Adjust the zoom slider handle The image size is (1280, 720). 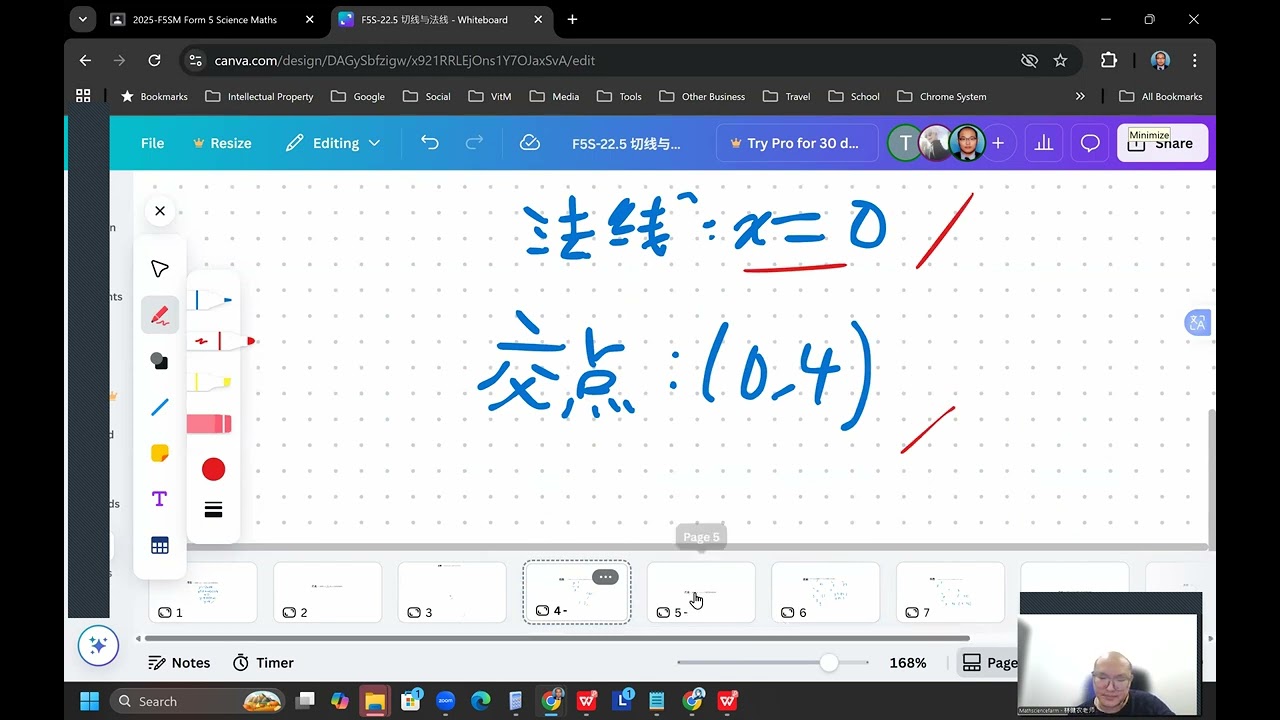[829, 662]
